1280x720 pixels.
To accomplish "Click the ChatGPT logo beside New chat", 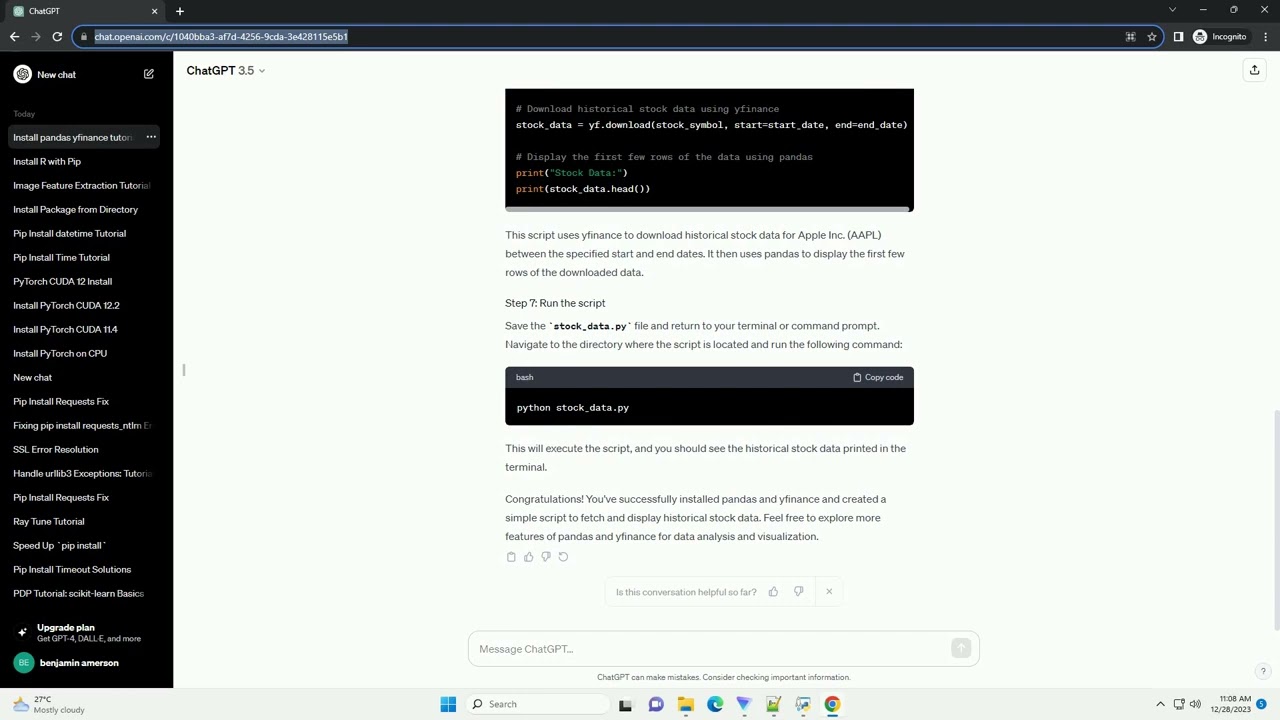I will point(22,75).
